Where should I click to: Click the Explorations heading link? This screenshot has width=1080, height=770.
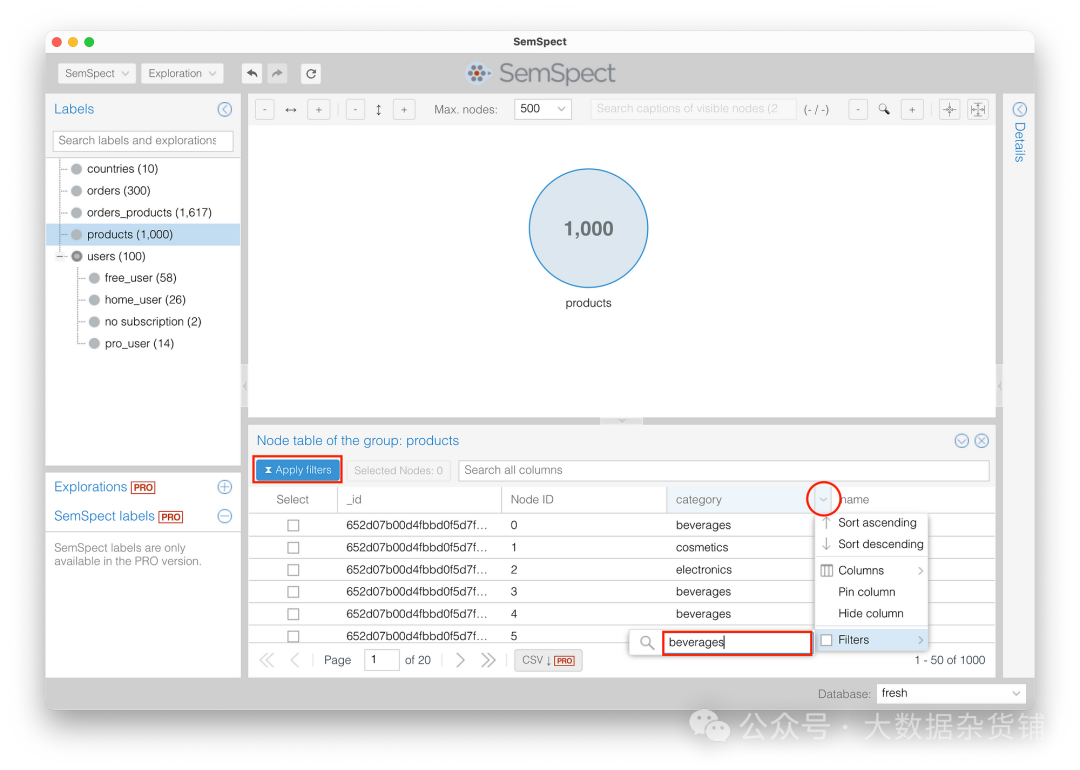90,487
